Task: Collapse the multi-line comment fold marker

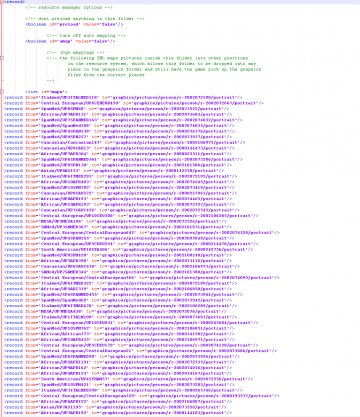Action: (x=2, y=58)
